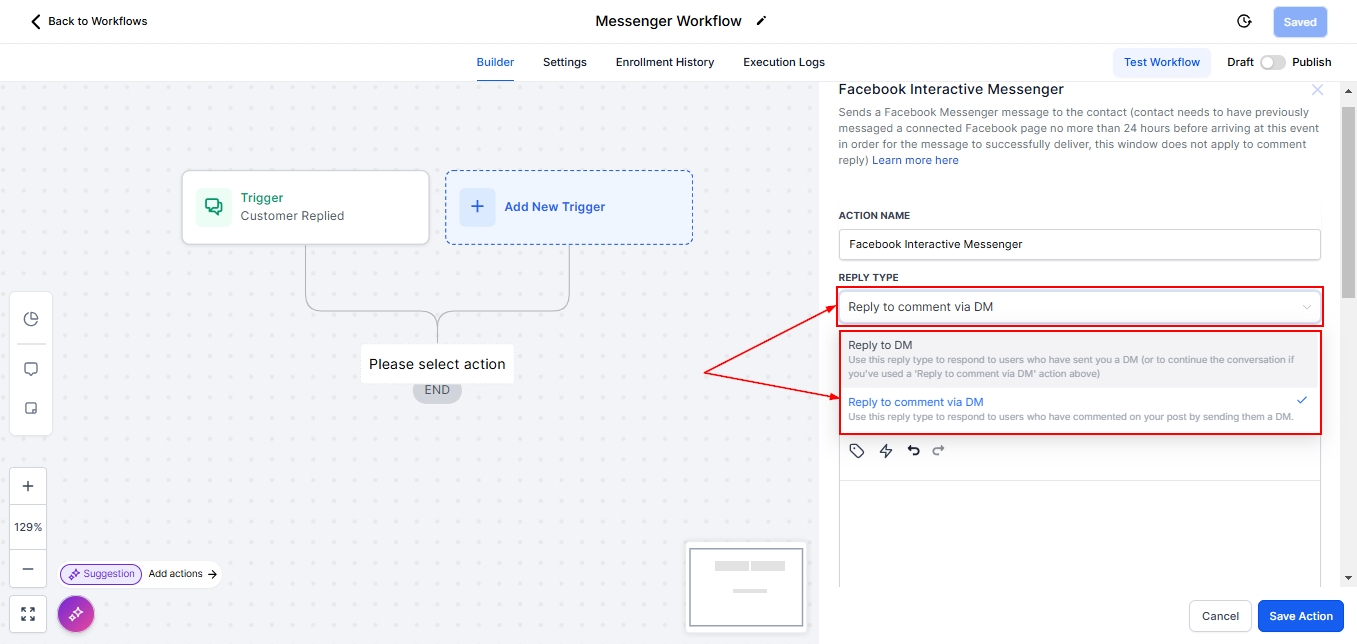This screenshot has width=1357, height=644.
Task: Toggle the Draft/Publish switch
Action: pyautogui.click(x=1272, y=62)
